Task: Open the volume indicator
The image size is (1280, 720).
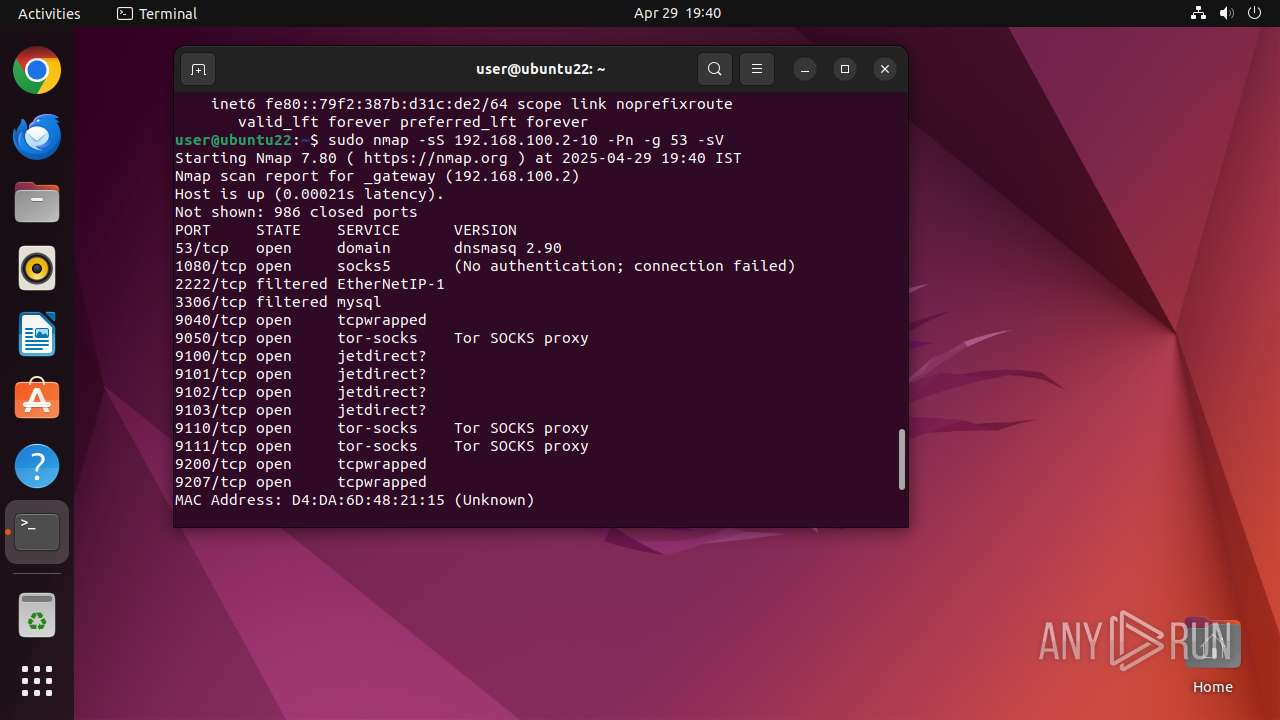Action: [1226, 13]
